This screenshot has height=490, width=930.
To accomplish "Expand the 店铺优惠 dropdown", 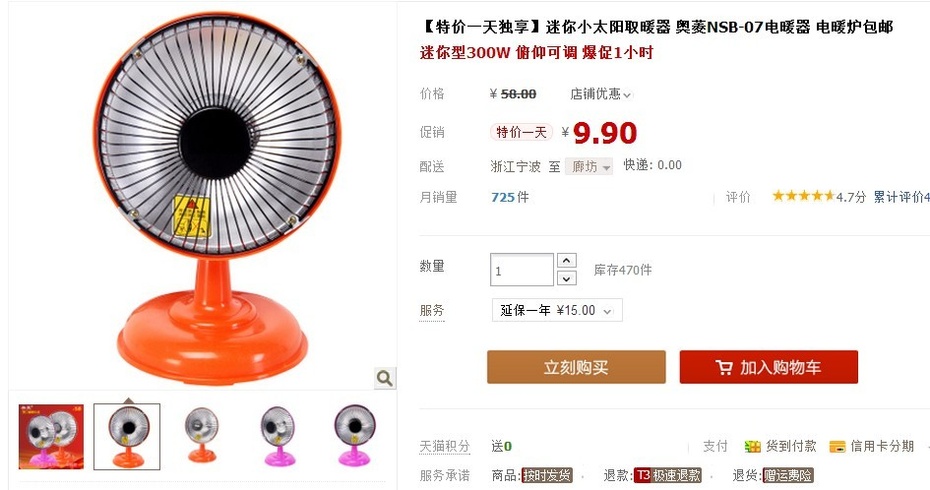I will (x=601, y=94).
